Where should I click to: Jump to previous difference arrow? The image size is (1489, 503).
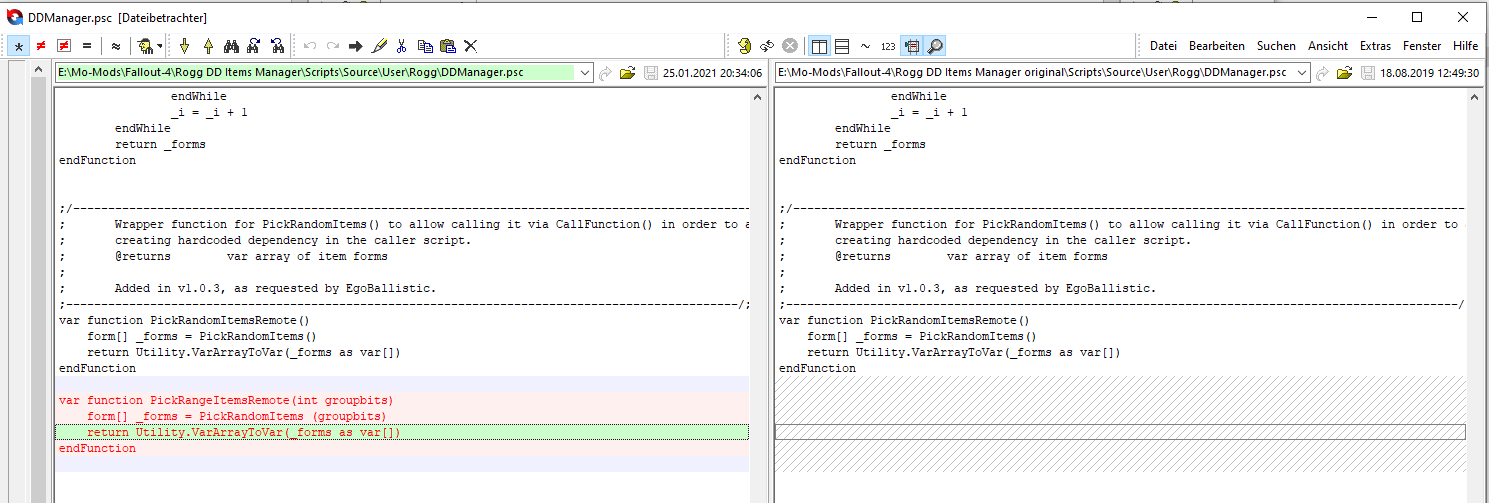point(208,46)
